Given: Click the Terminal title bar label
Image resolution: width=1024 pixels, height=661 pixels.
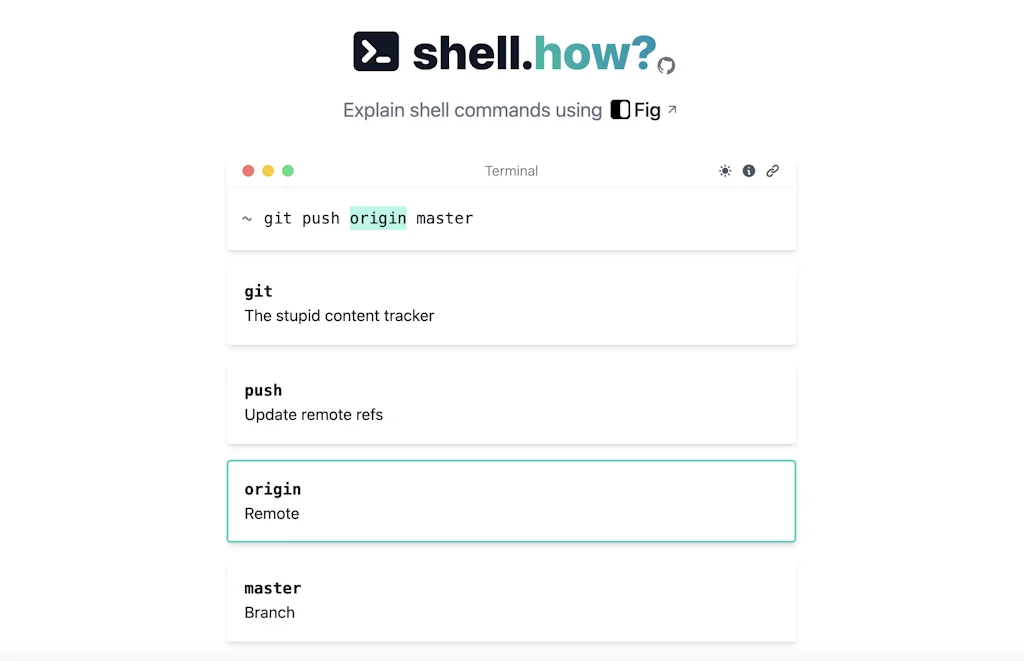Looking at the screenshot, I should [511, 171].
